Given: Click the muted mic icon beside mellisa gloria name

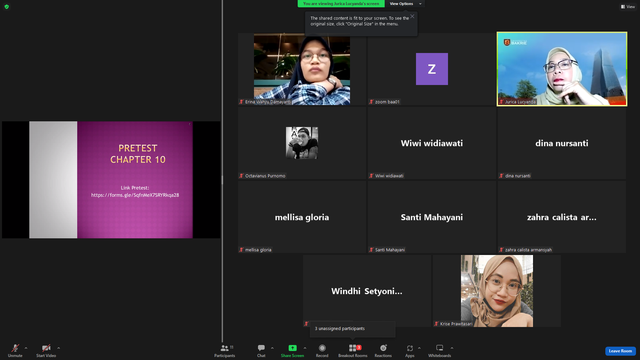Looking at the screenshot, I should click(241, 250).
